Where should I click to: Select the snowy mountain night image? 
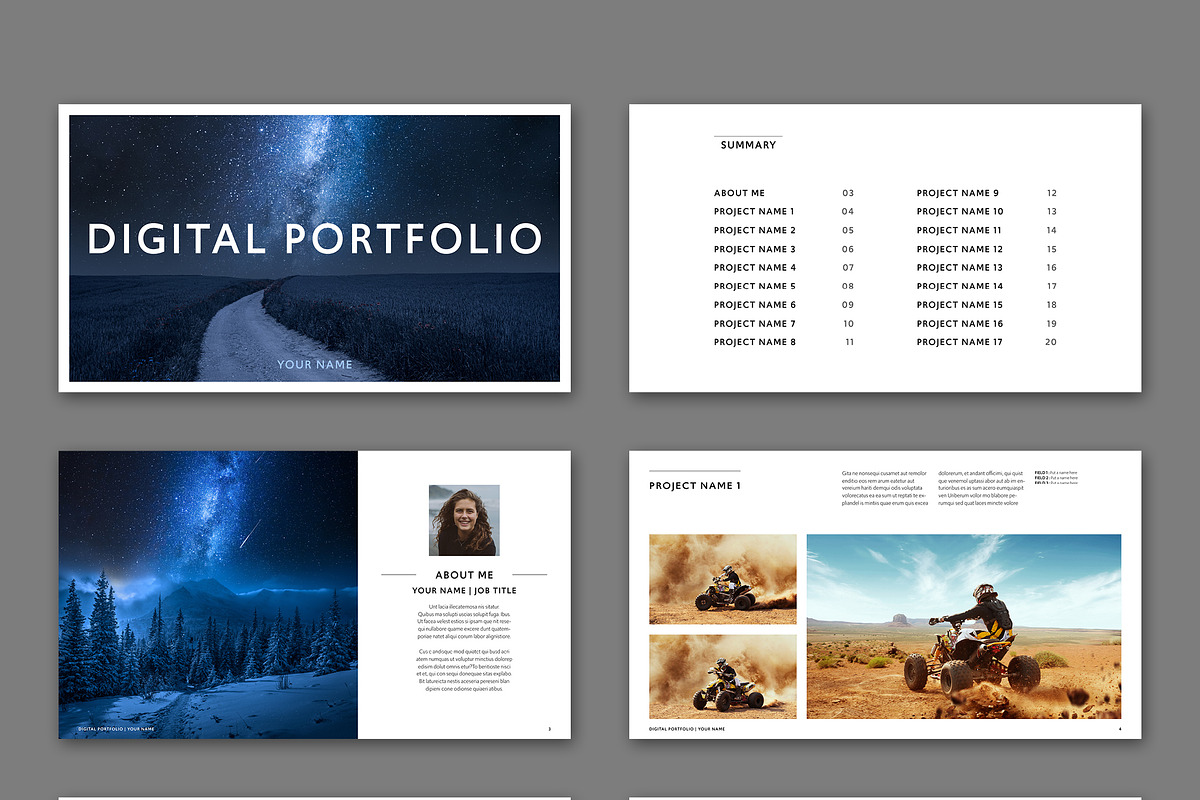click(207, 594)
